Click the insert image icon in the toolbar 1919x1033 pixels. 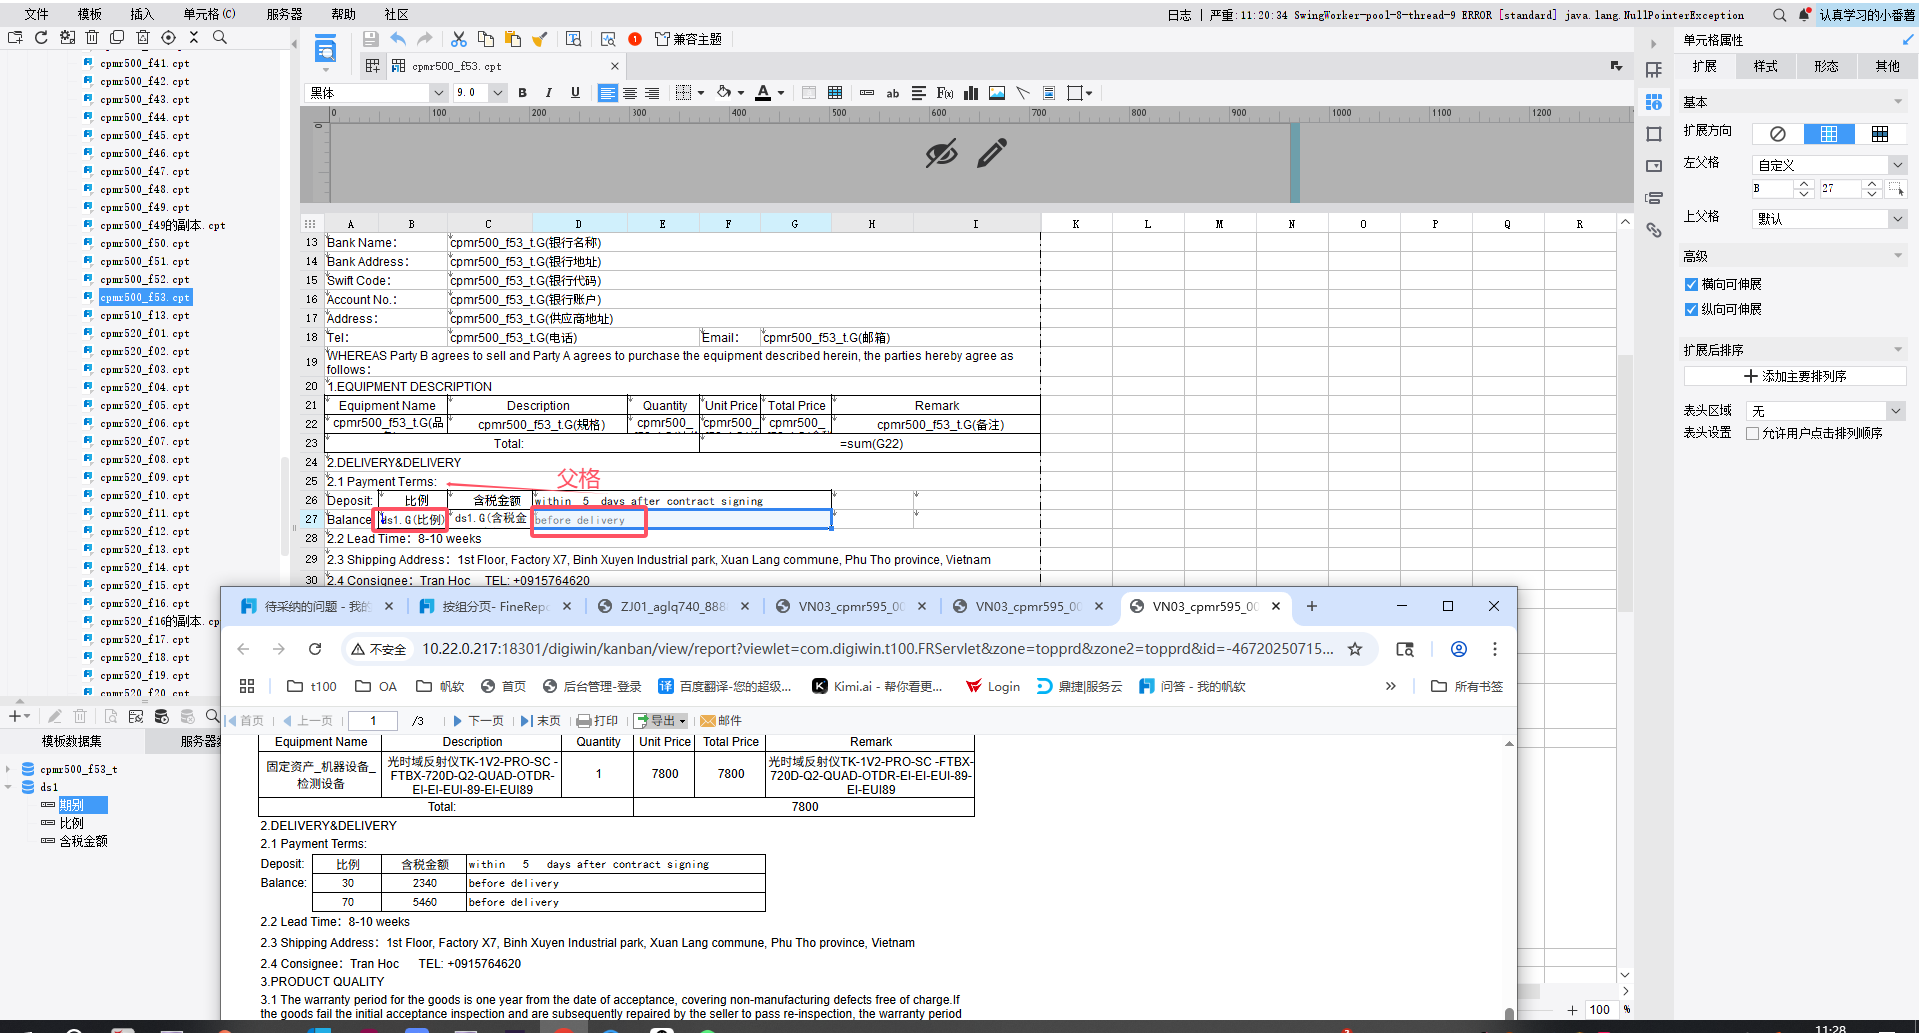997,93
